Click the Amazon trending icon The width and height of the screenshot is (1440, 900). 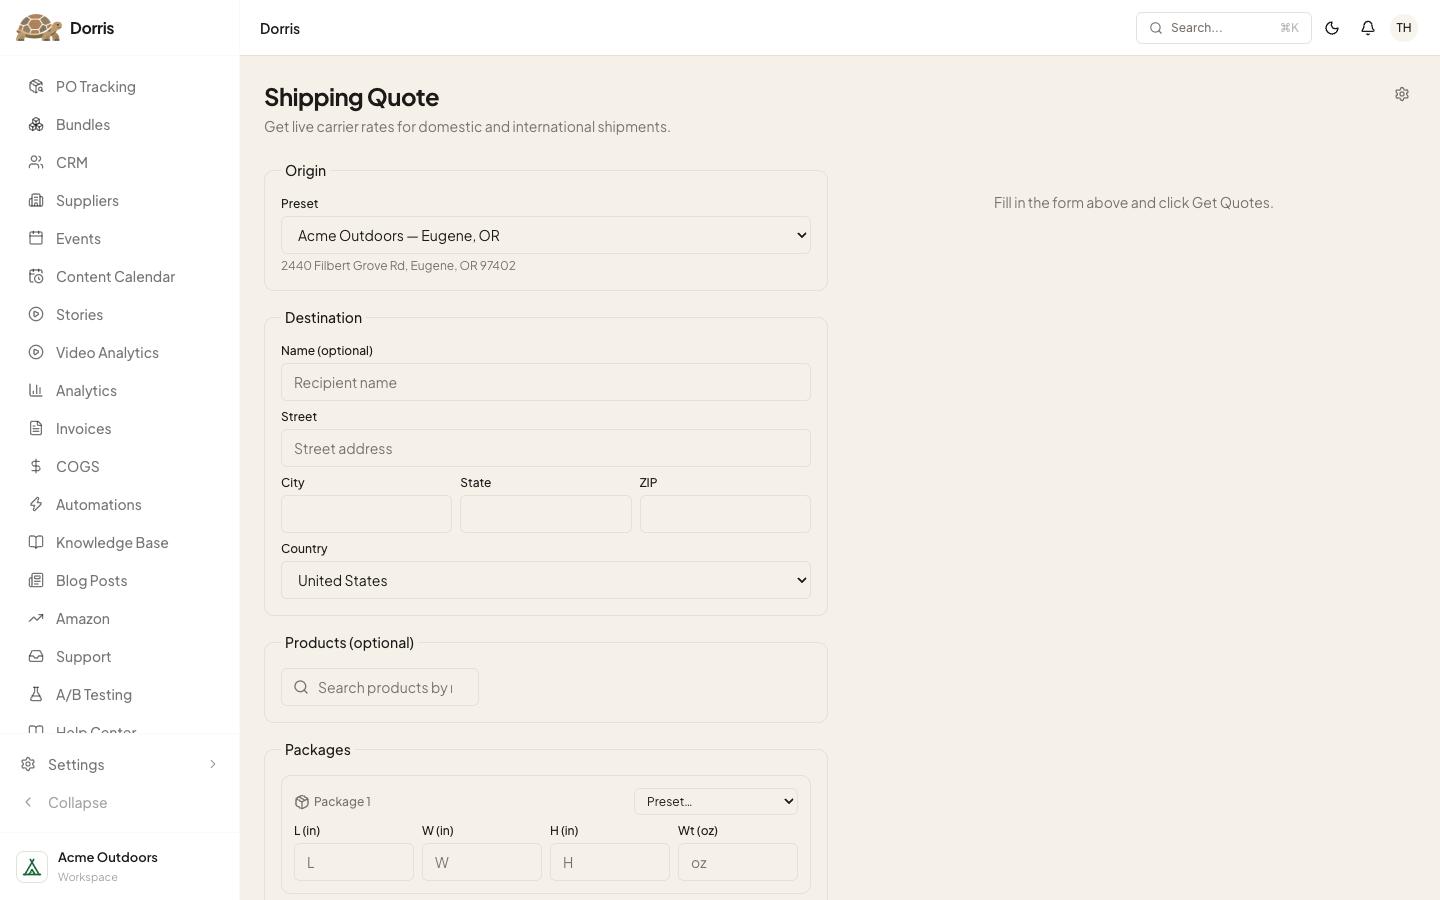[x=36, y=618]
